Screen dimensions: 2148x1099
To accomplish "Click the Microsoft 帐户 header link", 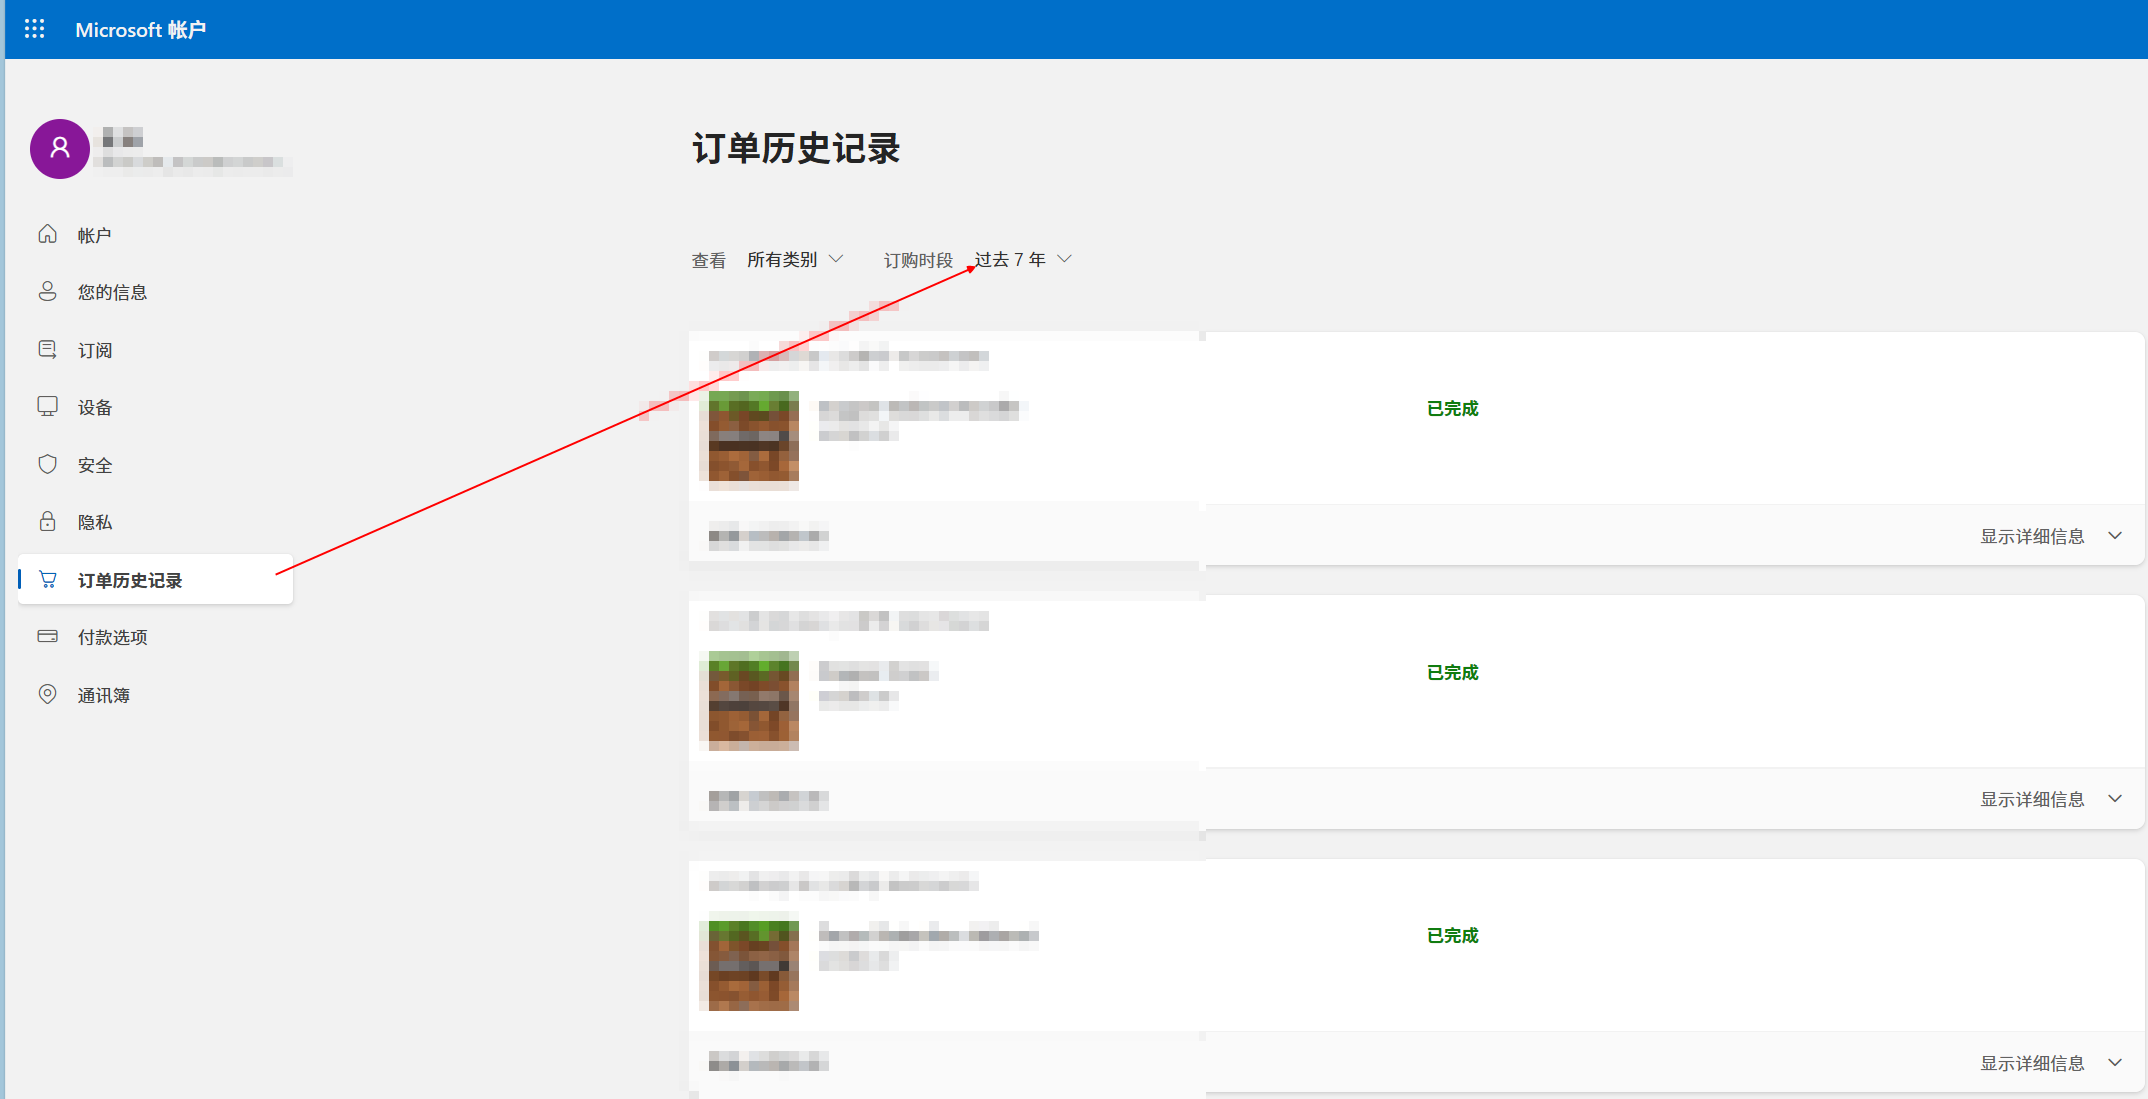I will click(140, 30).
